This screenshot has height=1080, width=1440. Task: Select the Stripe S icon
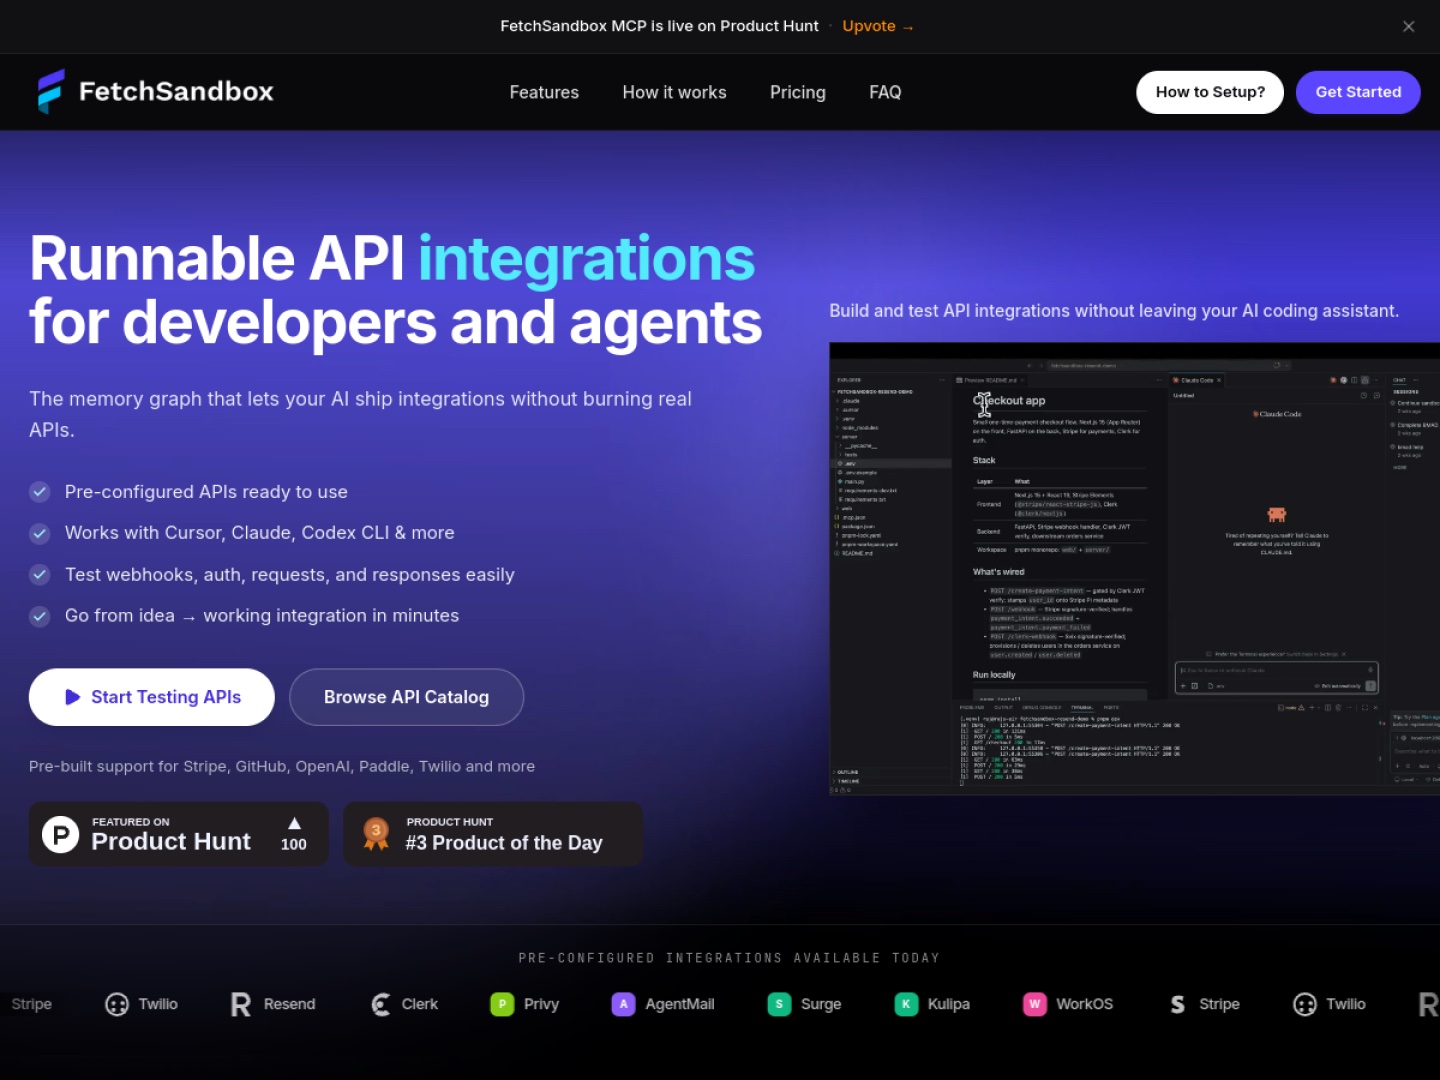pyautogui.click(x=1178, y=1004)
